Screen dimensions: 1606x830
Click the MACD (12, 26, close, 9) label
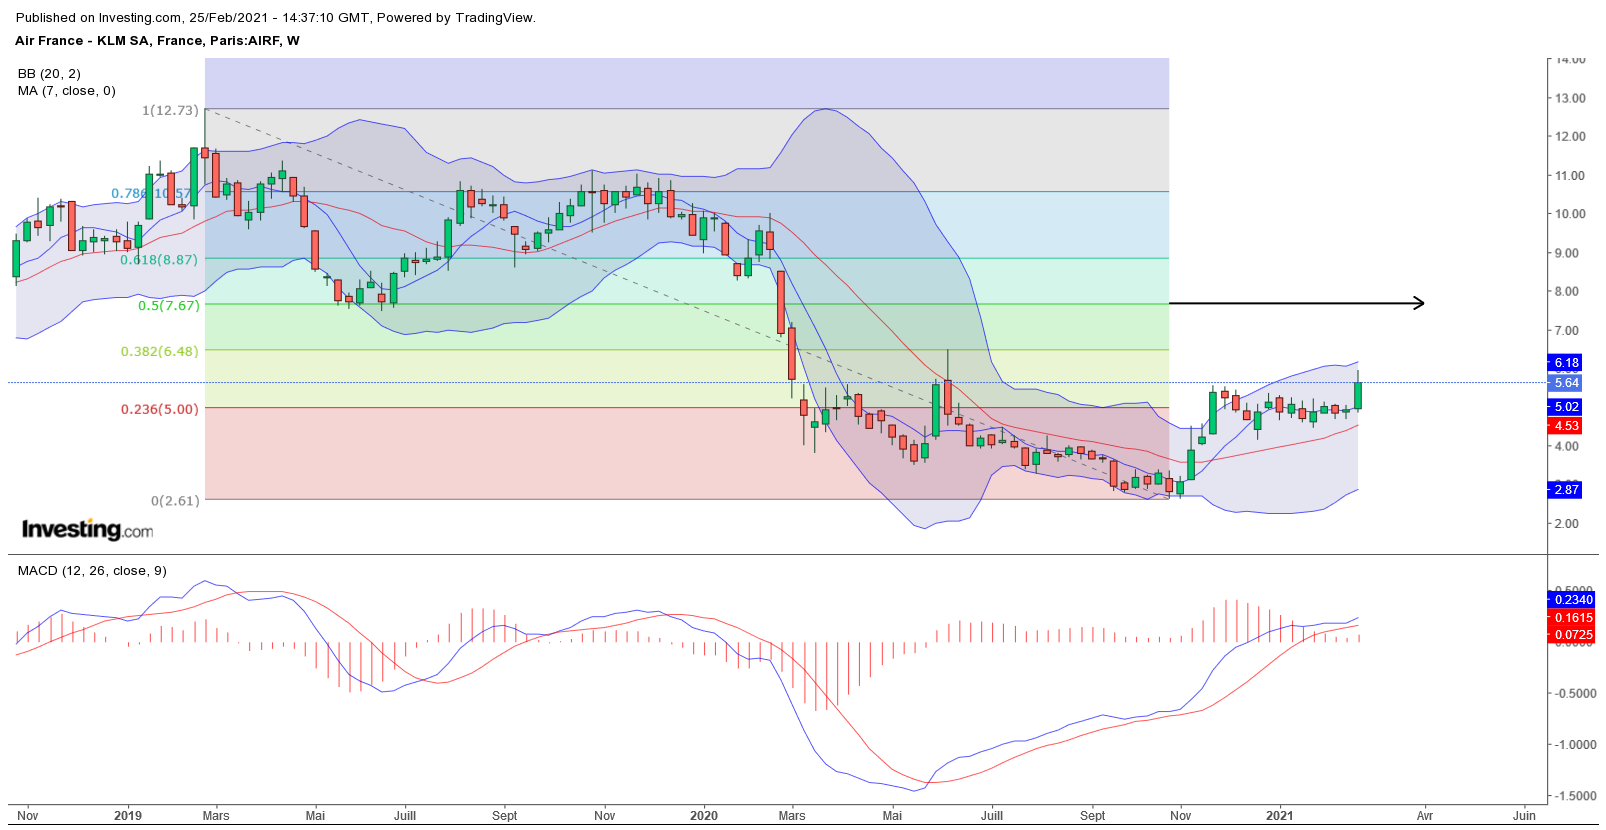[92, 571]
